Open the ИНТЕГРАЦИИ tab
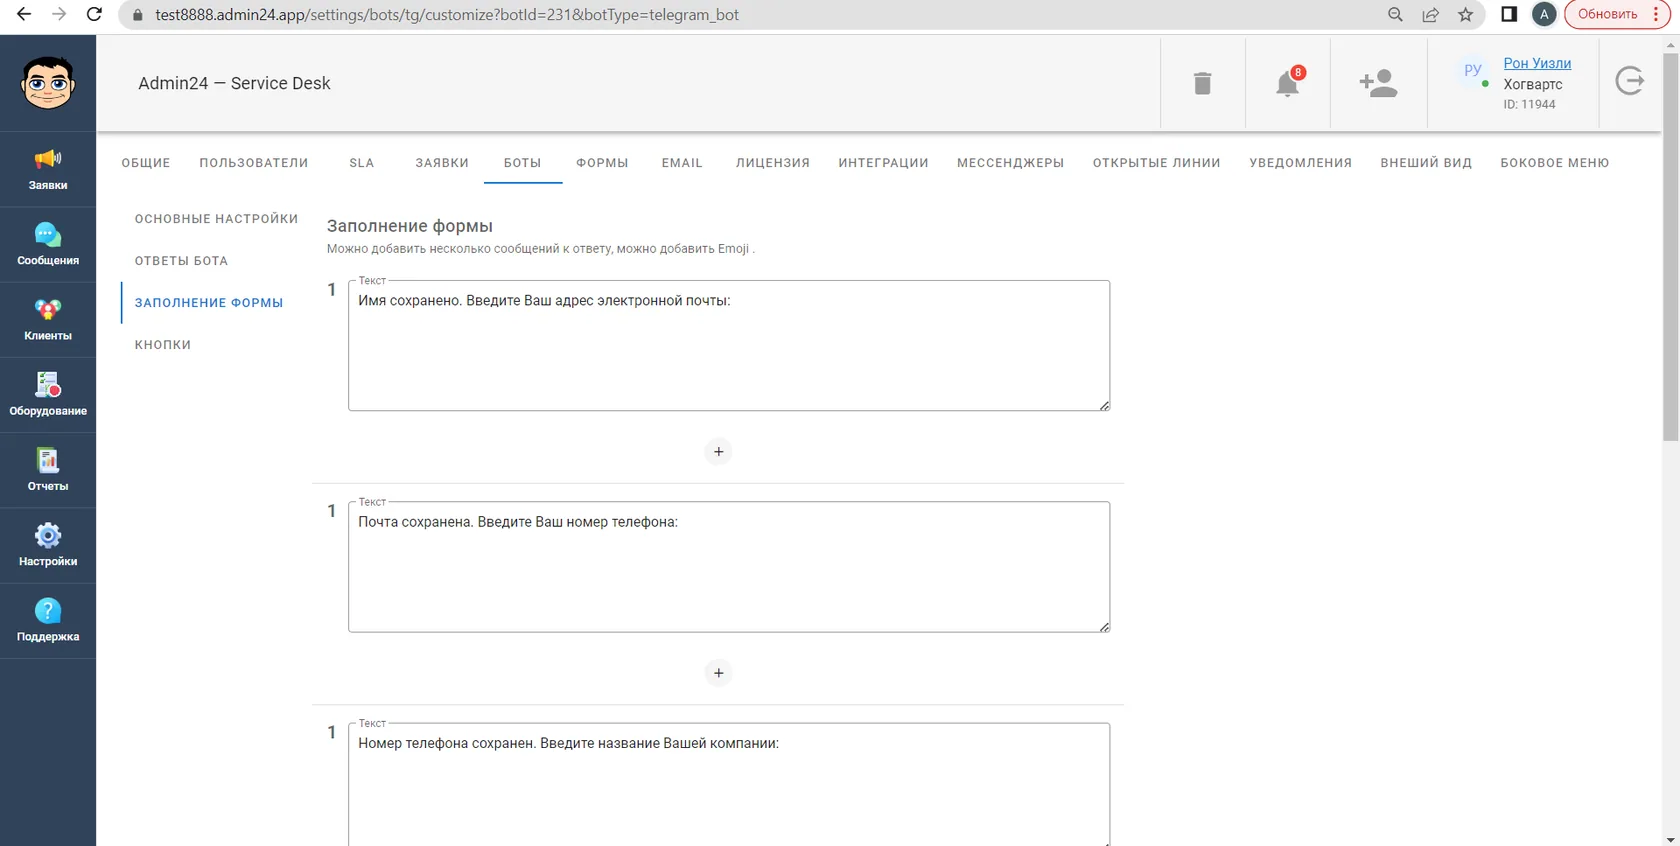The height and width of the screenshot is (846, 1680). pos(884,163)
